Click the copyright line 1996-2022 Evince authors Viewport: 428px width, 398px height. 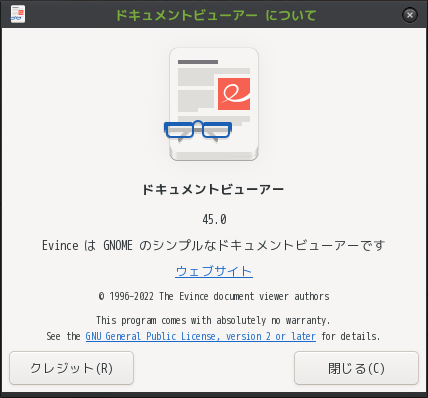click(214, 296)
